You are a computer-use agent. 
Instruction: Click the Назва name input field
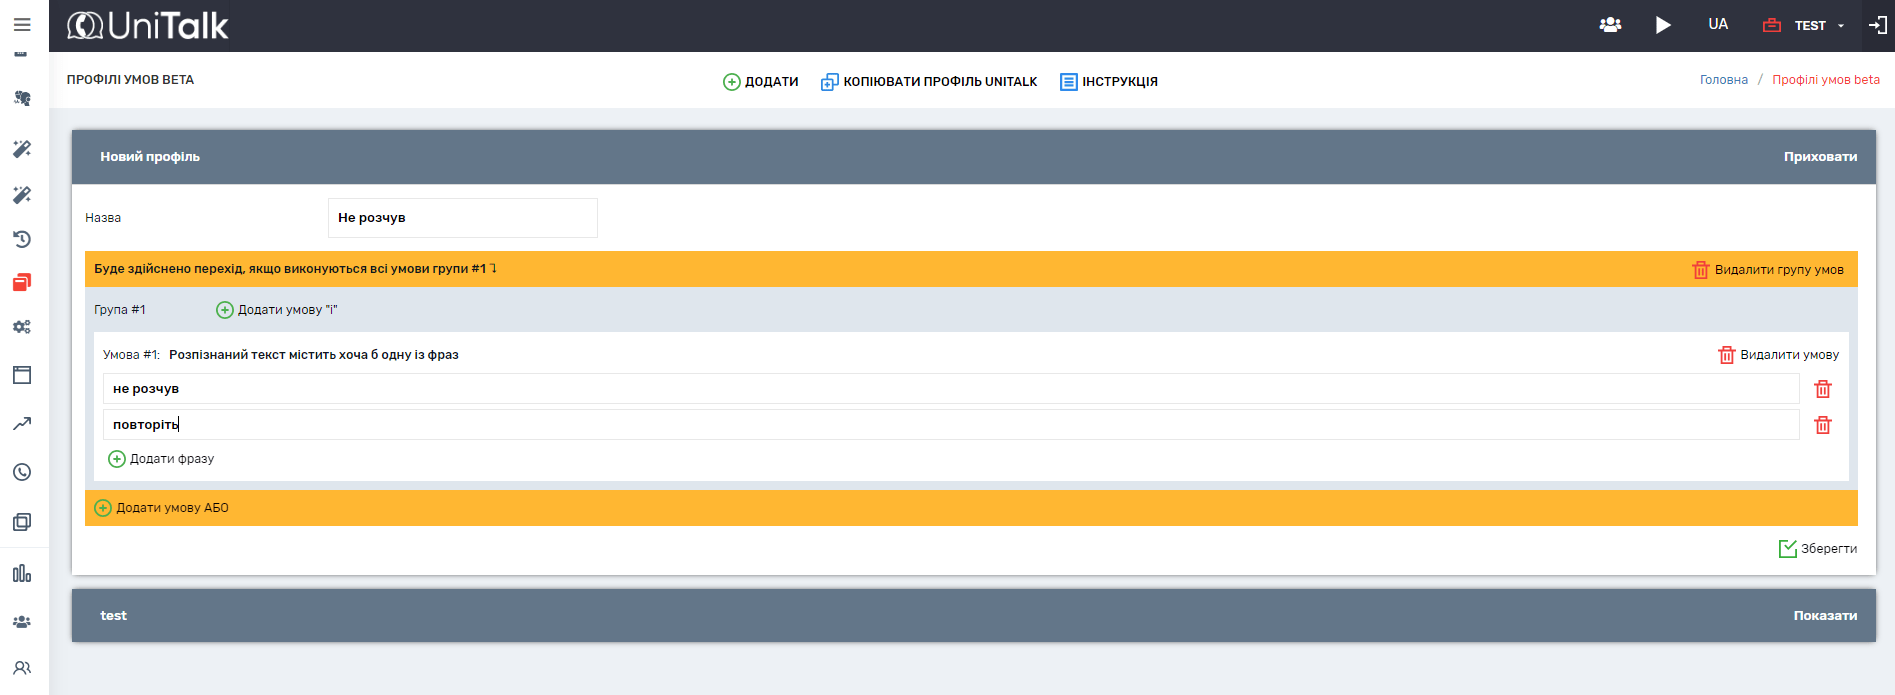(462, 218)
